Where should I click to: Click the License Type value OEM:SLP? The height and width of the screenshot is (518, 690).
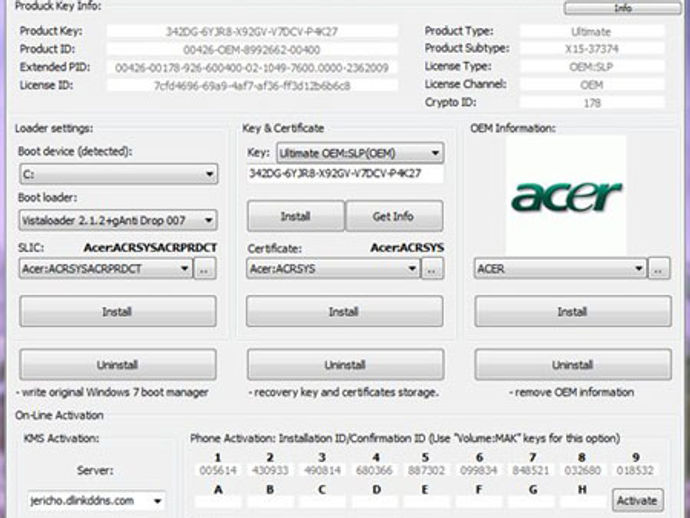591,67
